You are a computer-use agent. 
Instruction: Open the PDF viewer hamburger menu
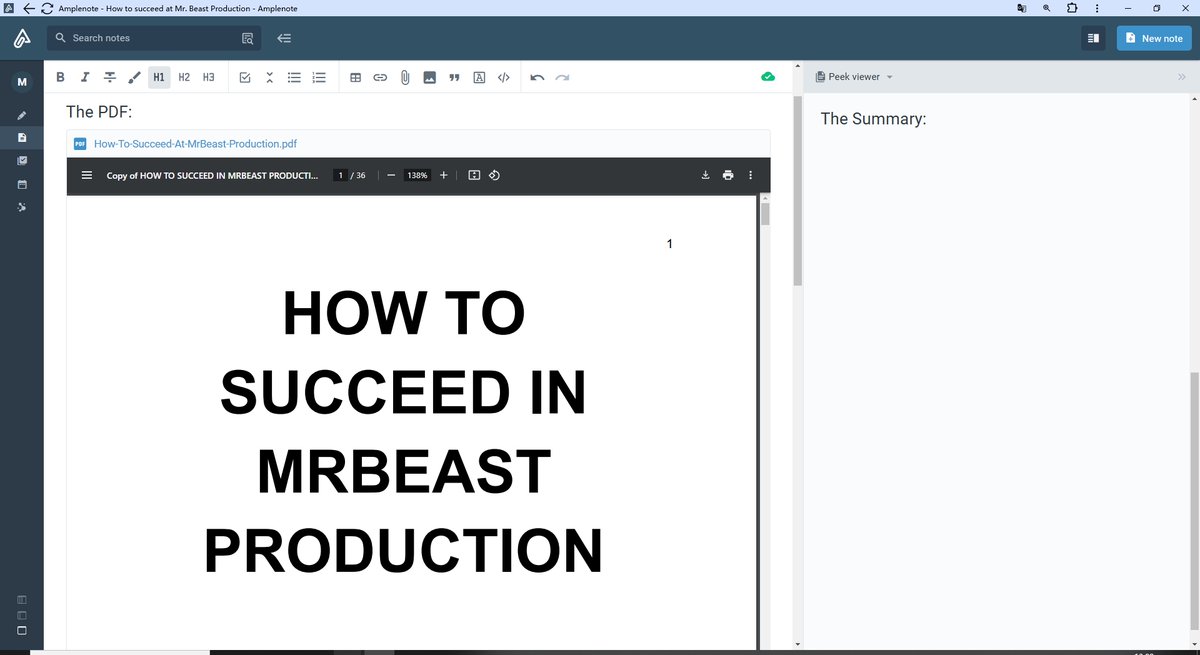(x=86, y=175)
